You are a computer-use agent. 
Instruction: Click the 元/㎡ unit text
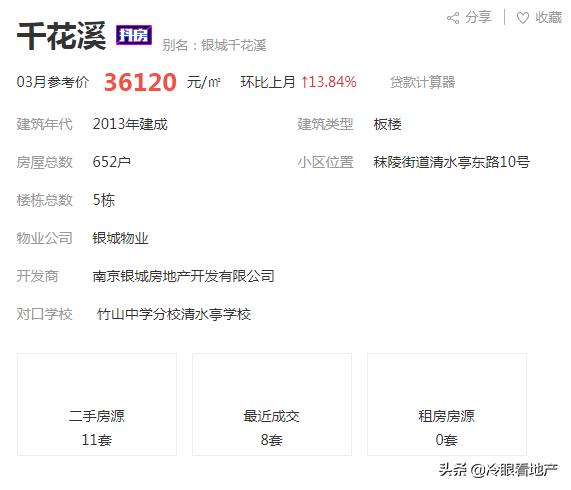click(x=204, y=82)
